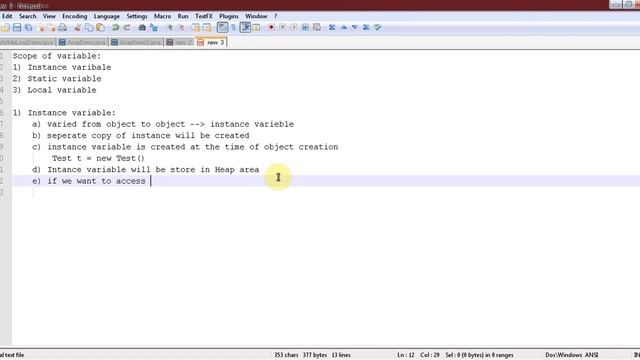The width and height of the screenshot is (640, 360).
Task: Click the Save Recorded Macro icon
Action: point(317,27)
